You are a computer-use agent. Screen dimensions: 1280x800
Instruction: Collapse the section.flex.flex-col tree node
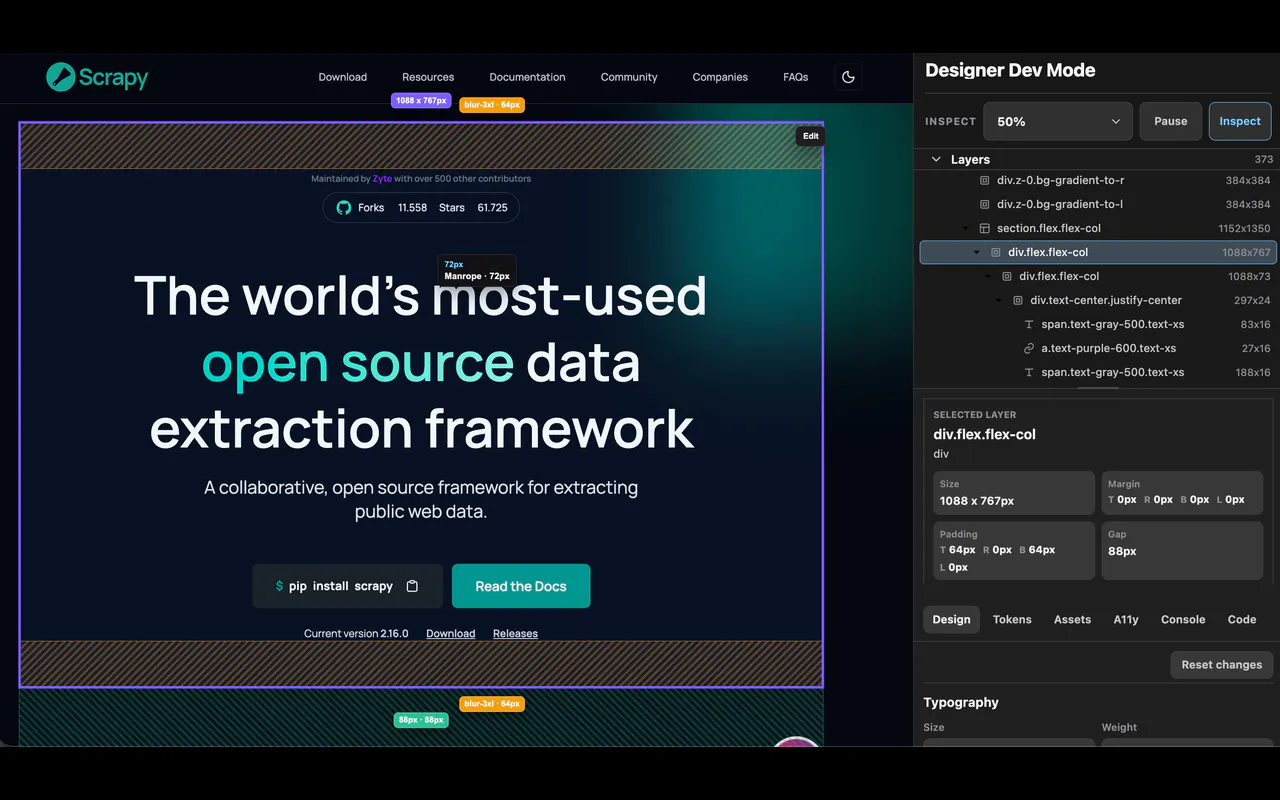[966, 229]
